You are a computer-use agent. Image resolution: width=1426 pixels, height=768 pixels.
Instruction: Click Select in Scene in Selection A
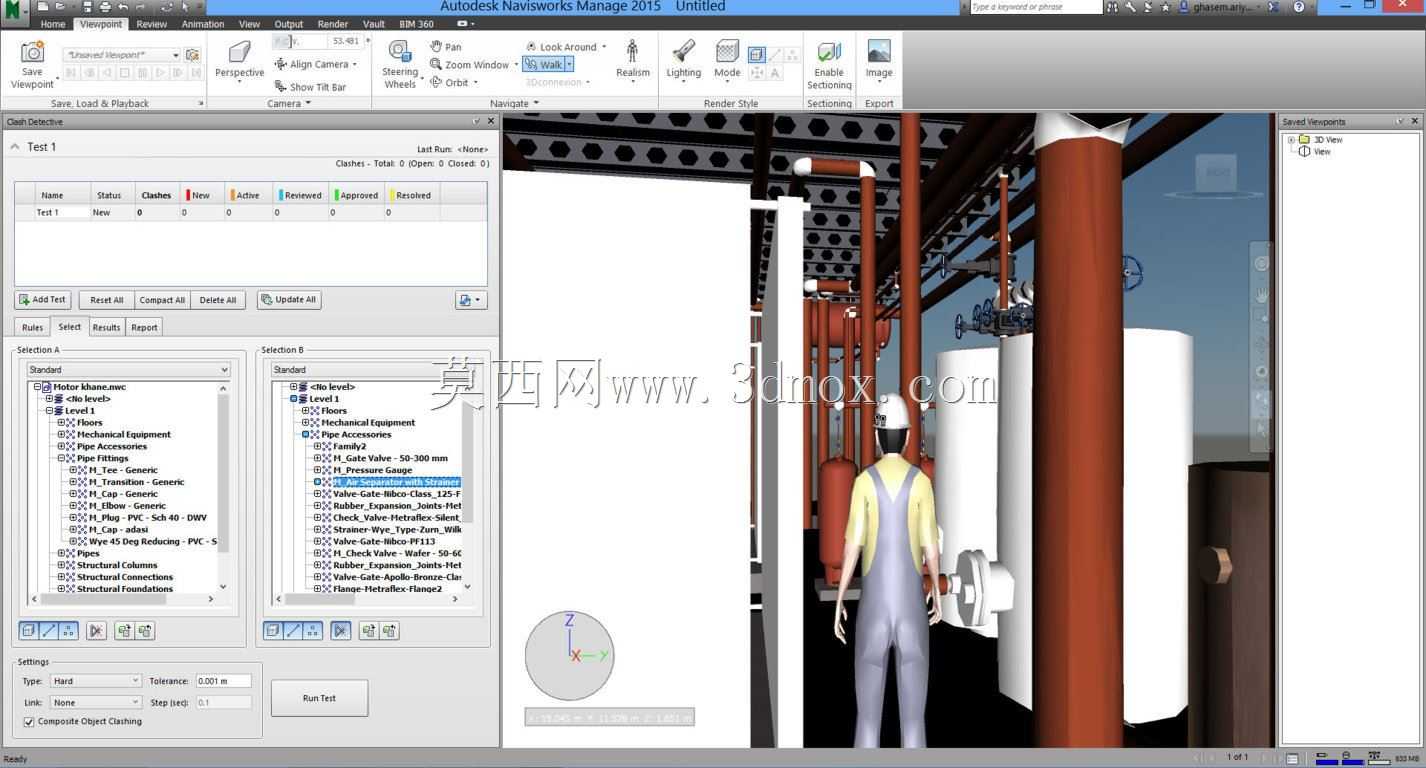(145, 631)
